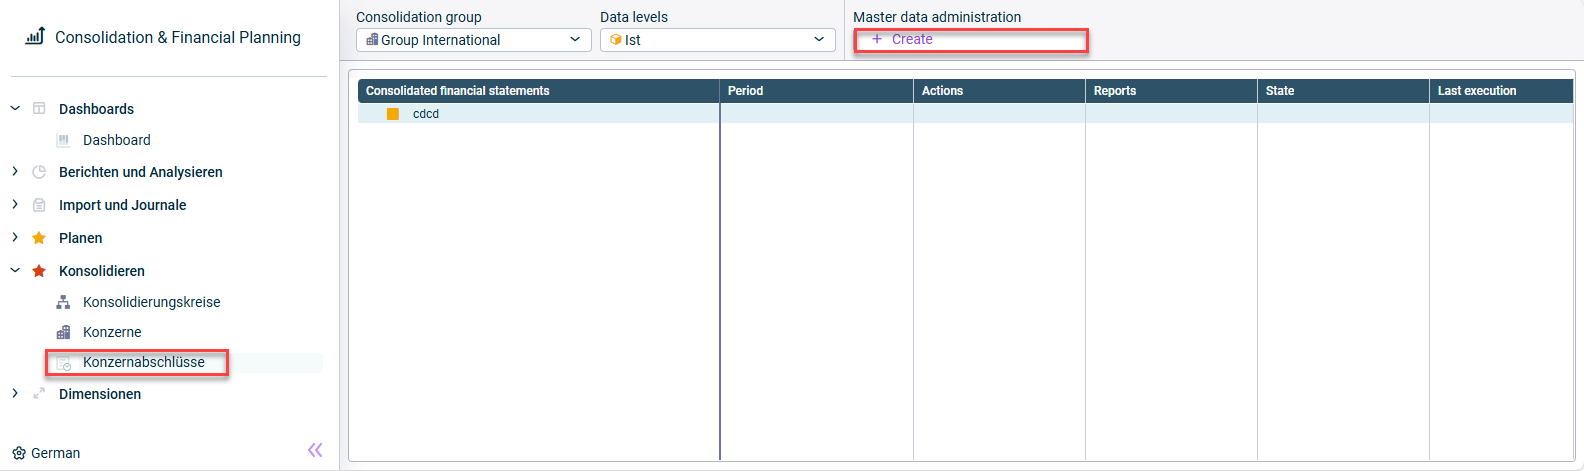1584x471 pixels.
Task: Click the red star beside Konsolidieren
Action: 39,271
